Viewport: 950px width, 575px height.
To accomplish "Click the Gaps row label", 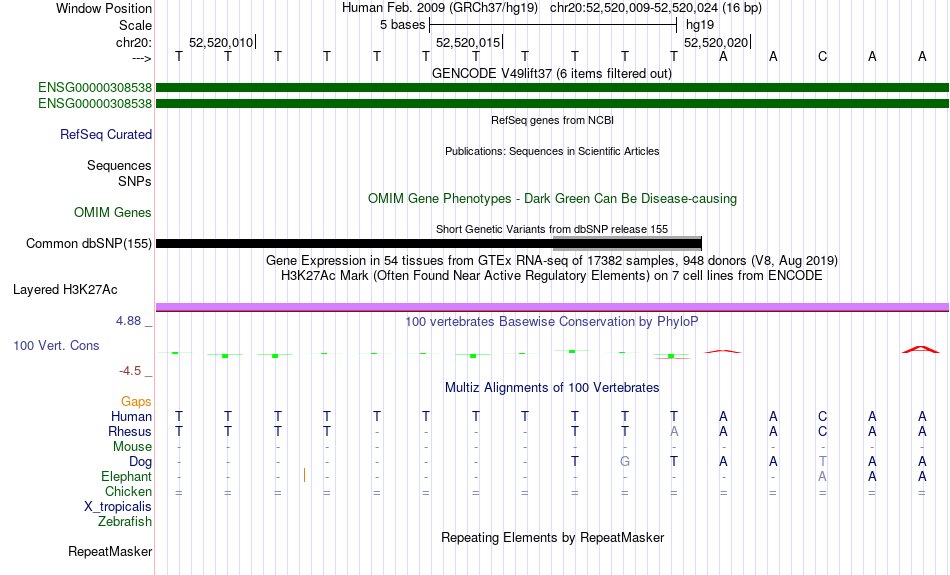I will click(x=136, y=402).
